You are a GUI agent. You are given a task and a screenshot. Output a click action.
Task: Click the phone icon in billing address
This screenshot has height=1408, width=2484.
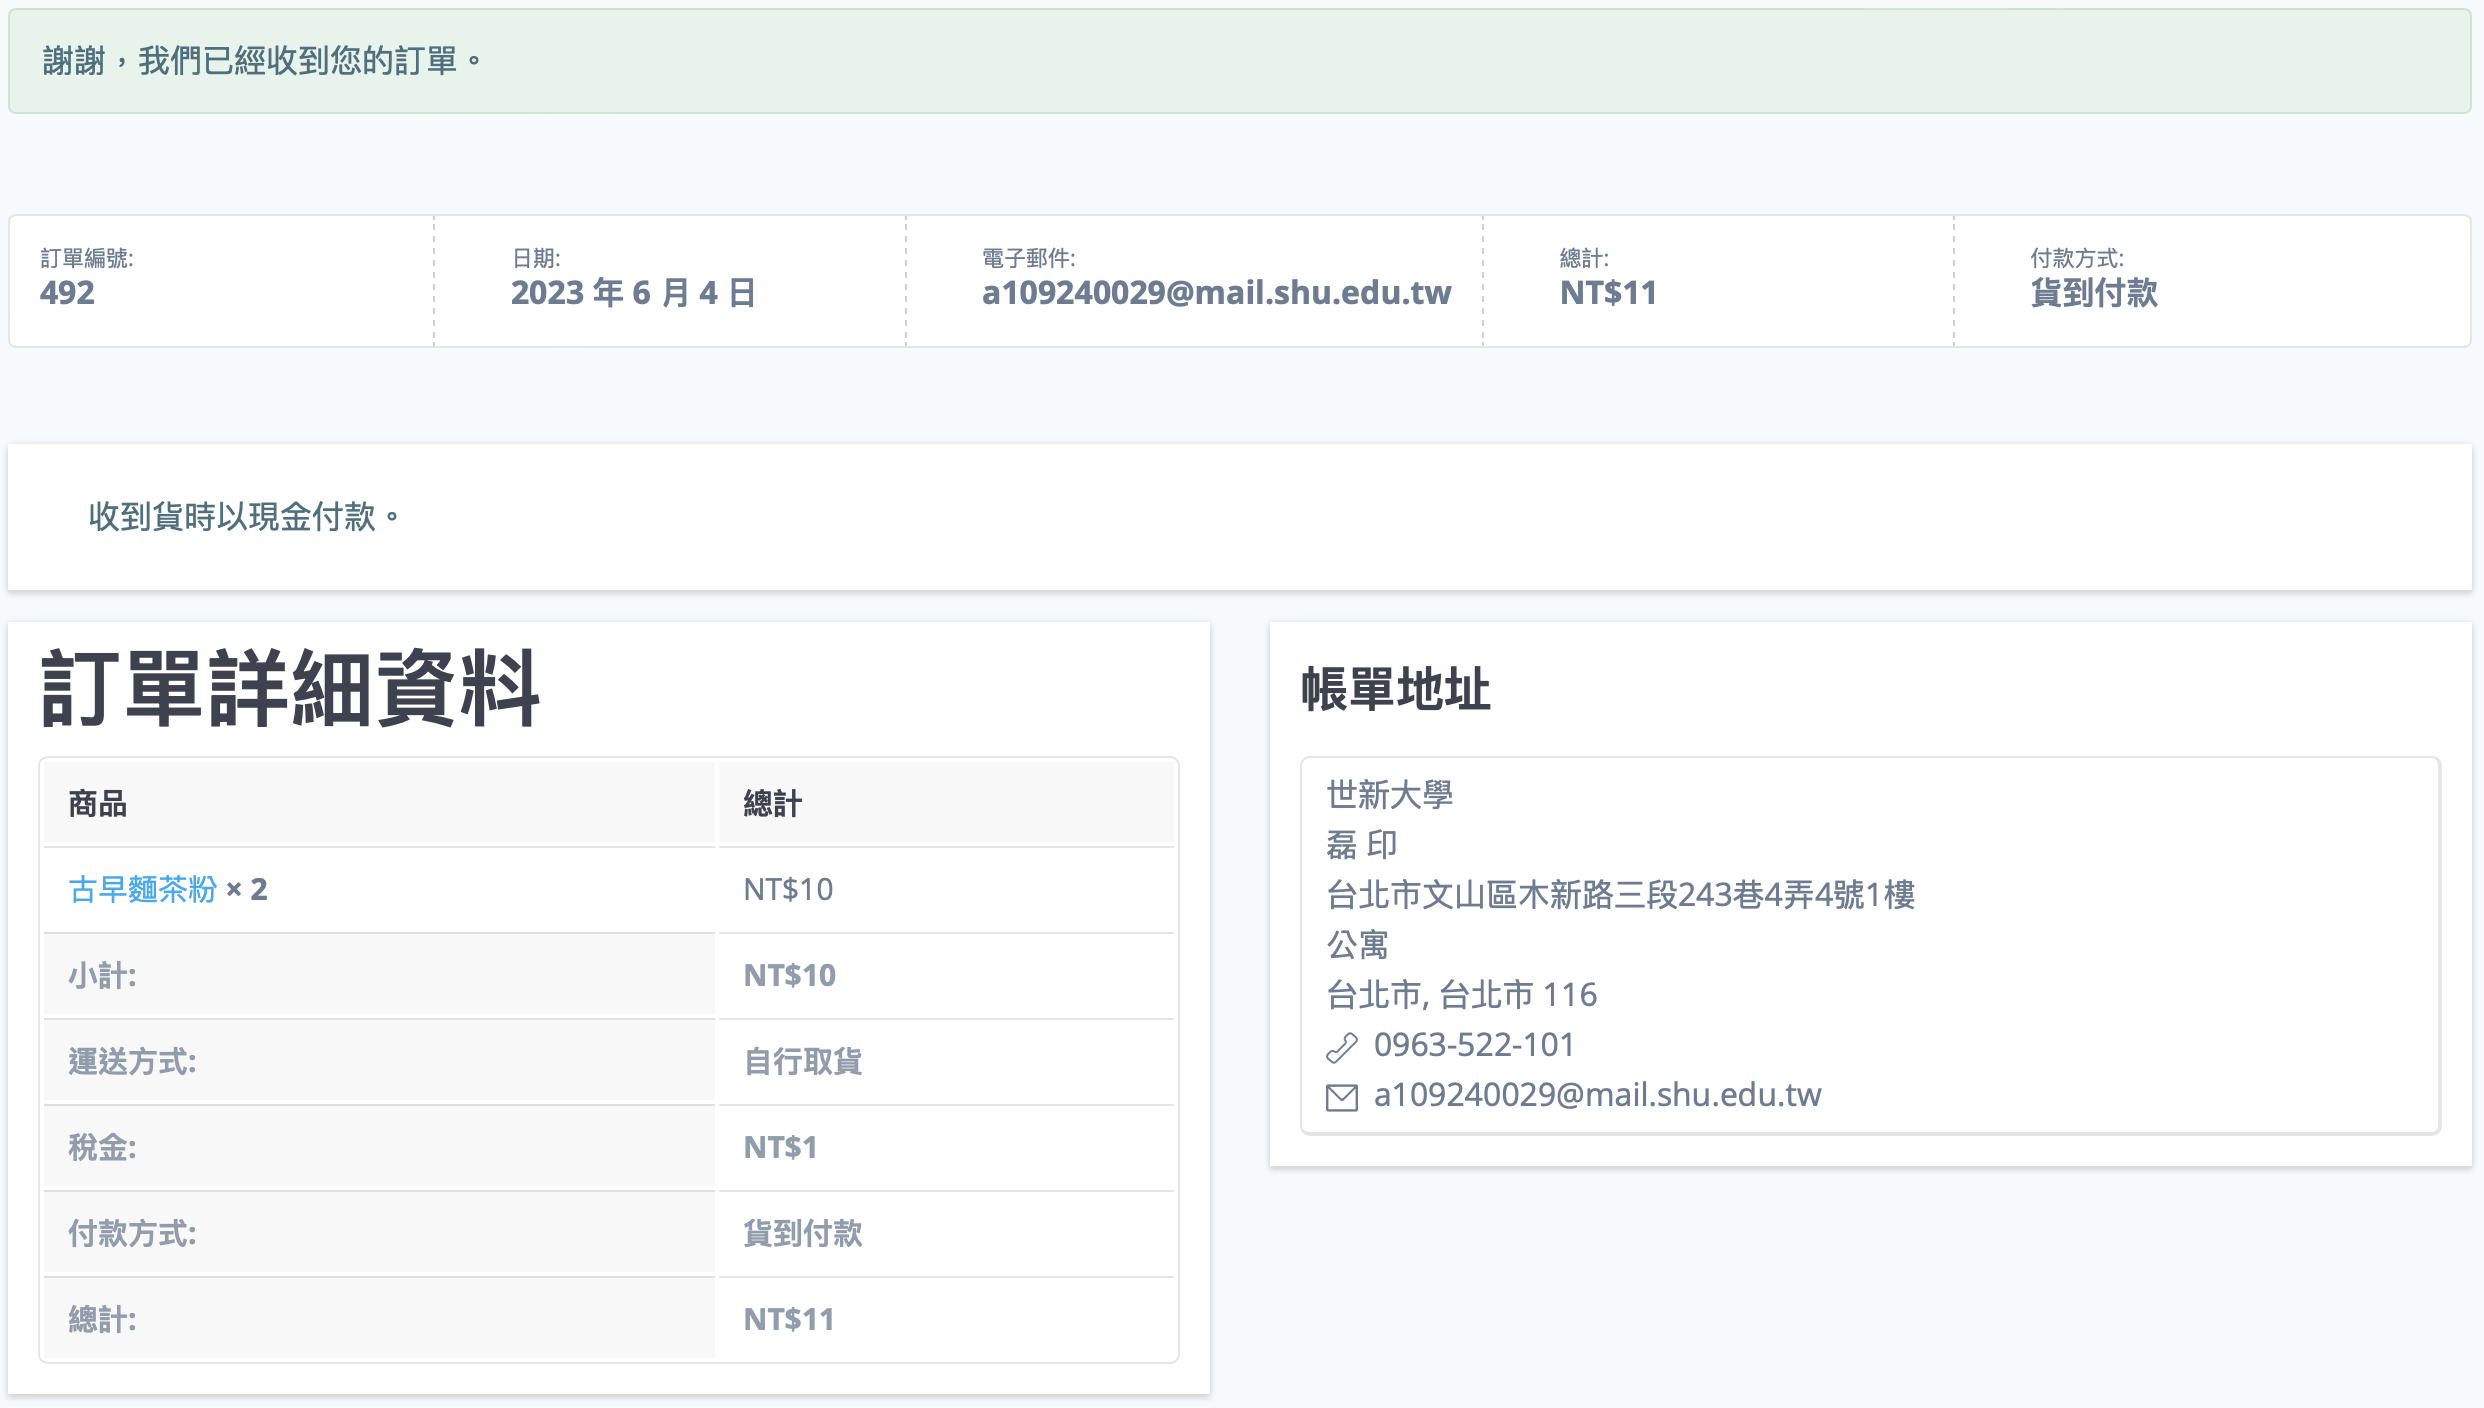point(1341,1047)
